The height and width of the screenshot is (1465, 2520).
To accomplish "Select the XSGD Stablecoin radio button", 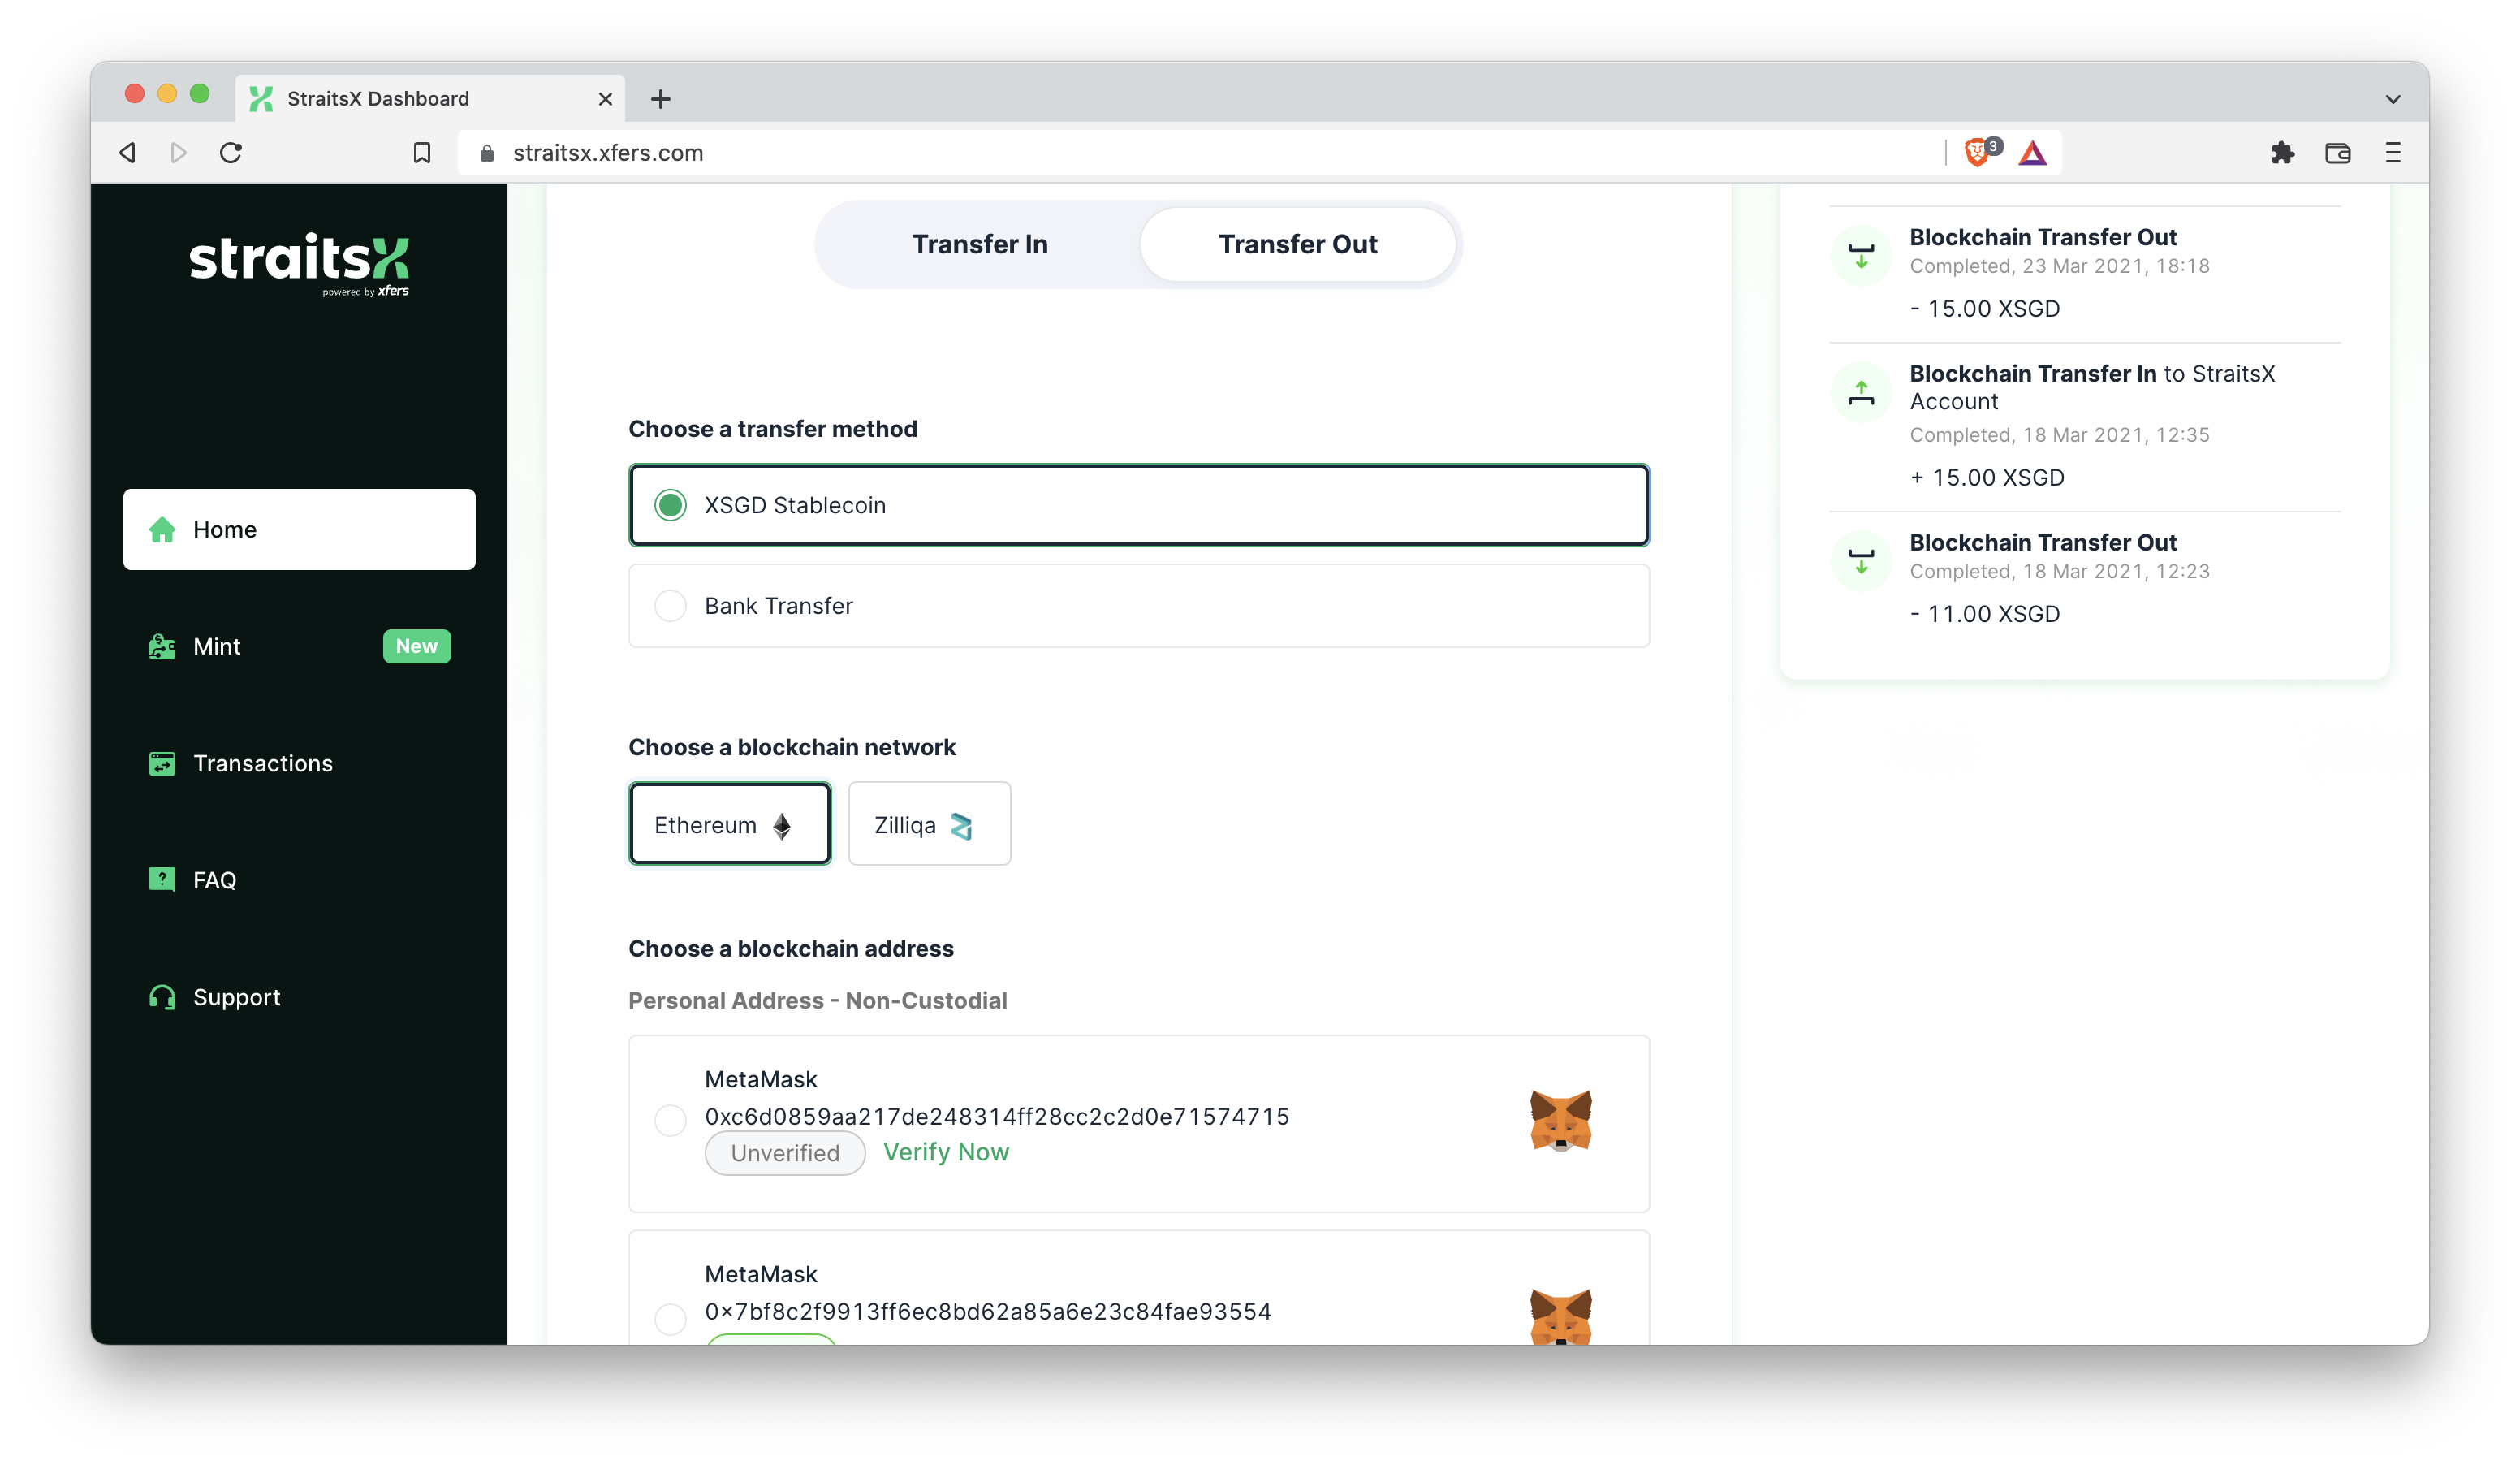I will coord(669,506).
